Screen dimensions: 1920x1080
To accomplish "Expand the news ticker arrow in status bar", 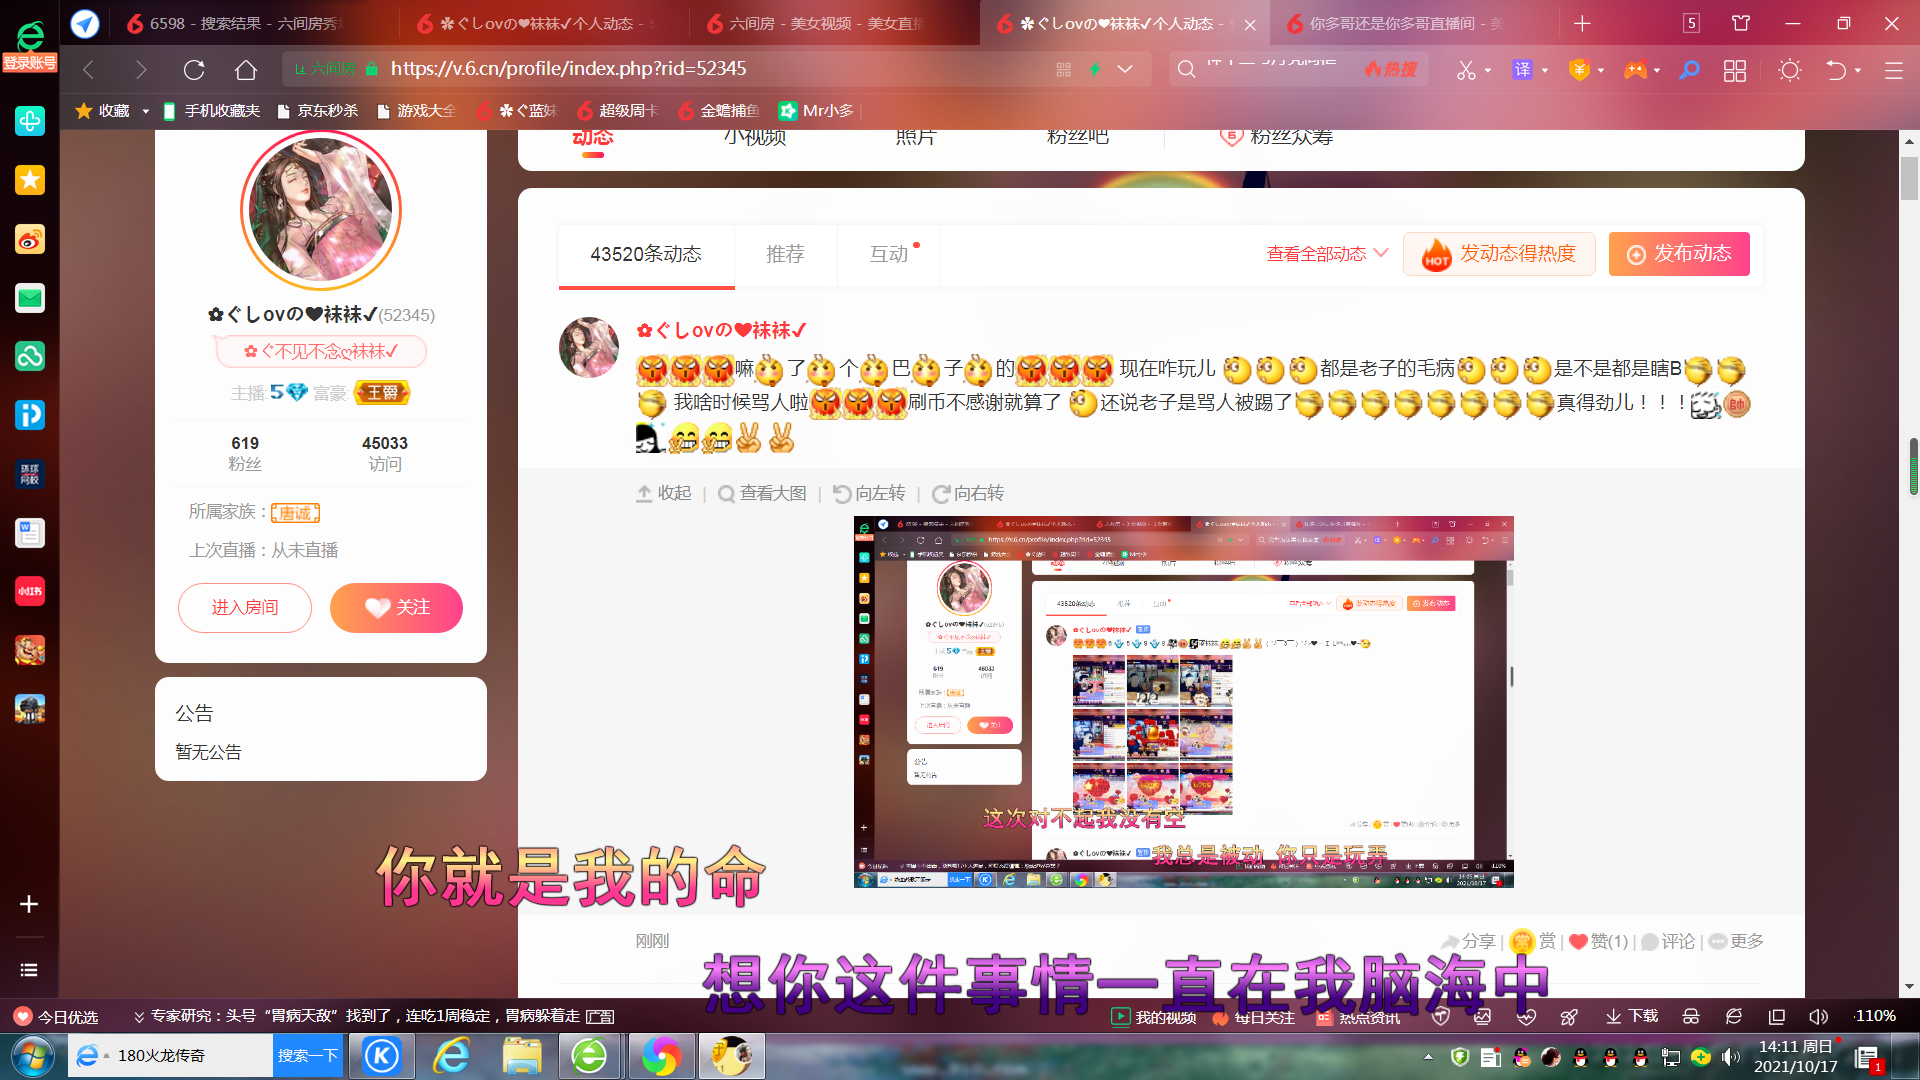I will pos(139,1017).
